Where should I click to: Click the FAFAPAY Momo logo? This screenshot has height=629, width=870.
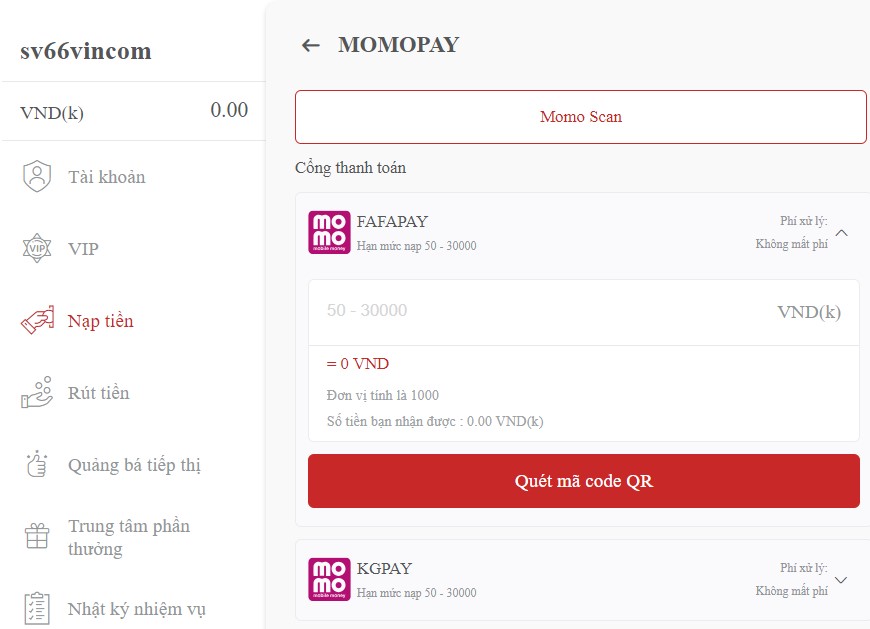[329, 233]
